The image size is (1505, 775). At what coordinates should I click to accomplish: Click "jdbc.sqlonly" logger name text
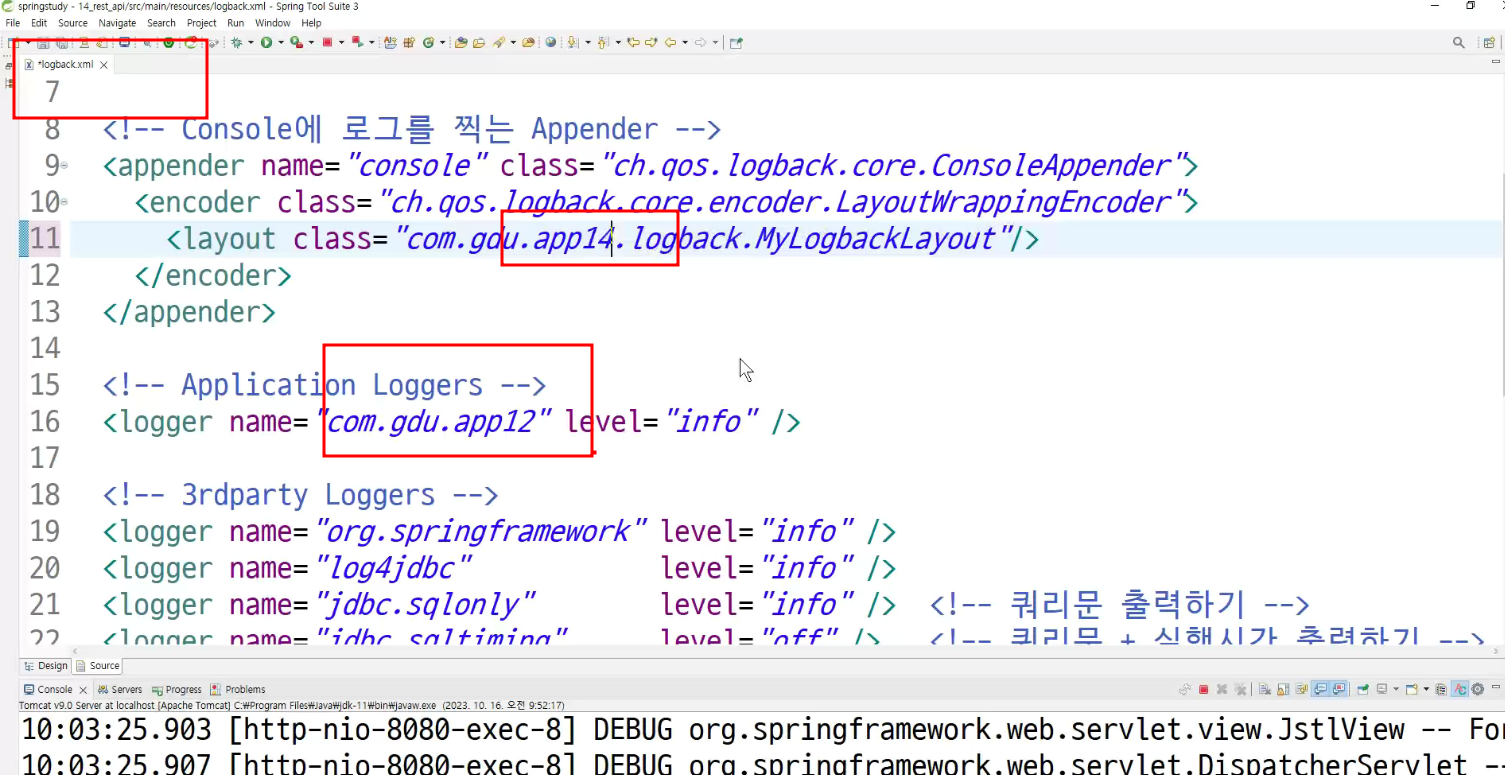click(426, 605)
